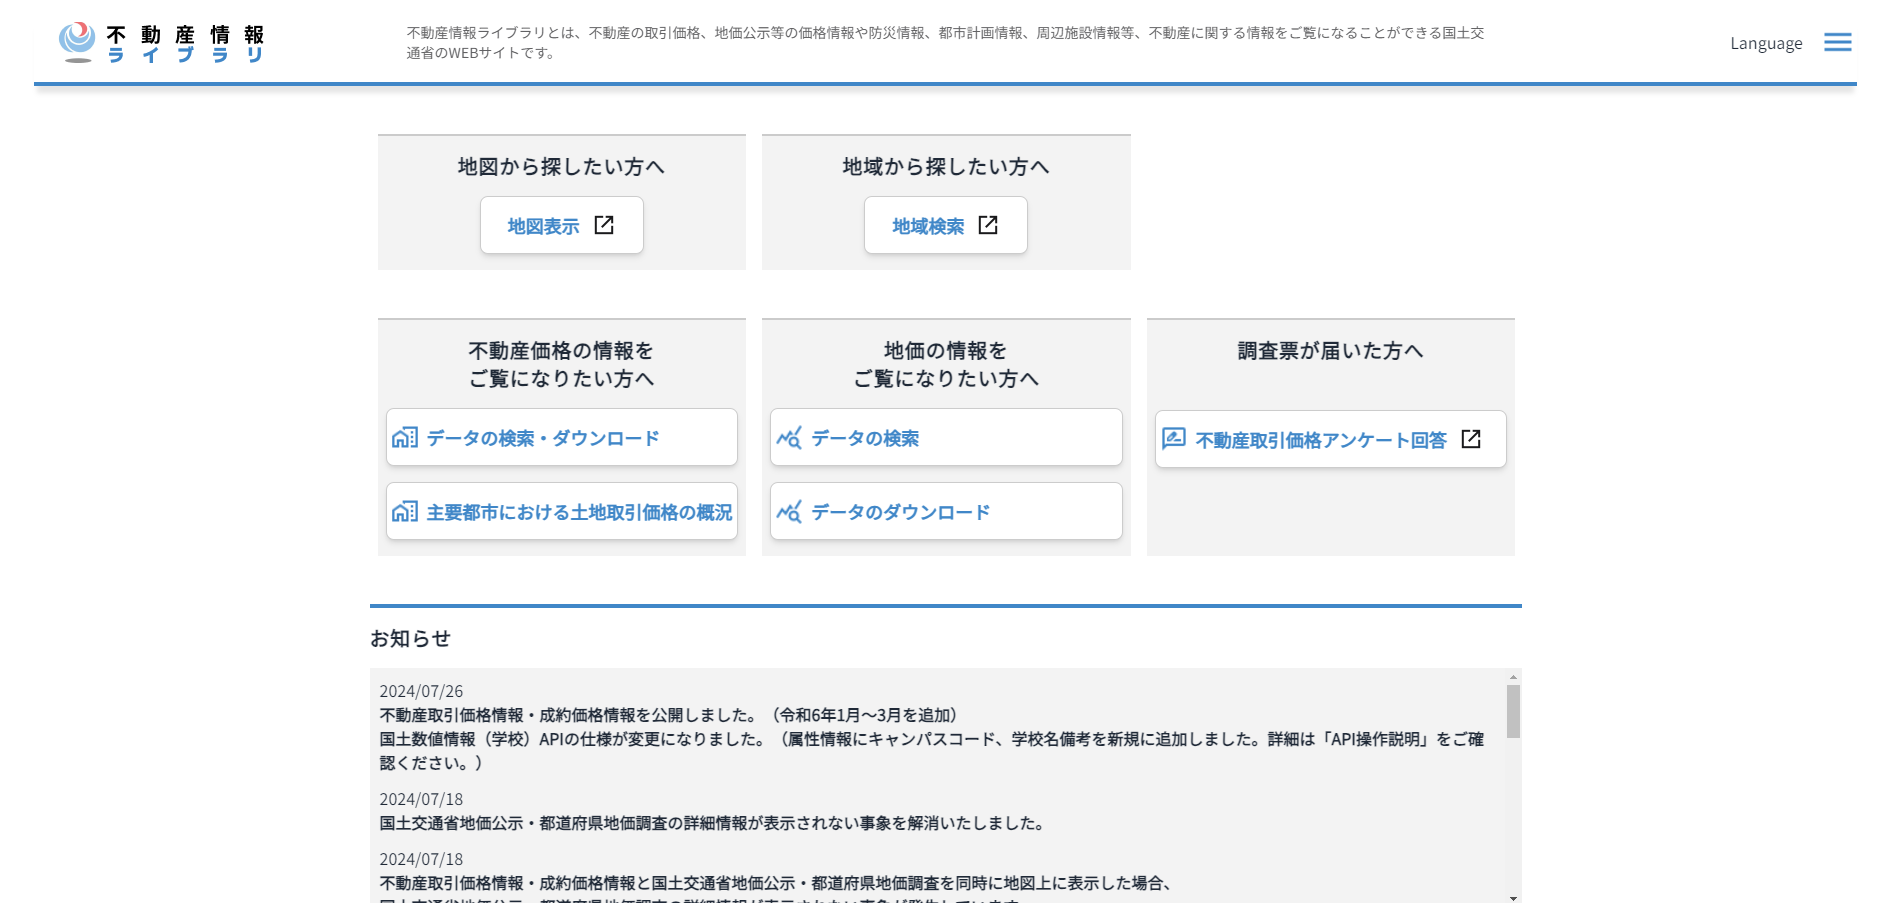Viewport: 1893px width, 903px height.
Task: Click the 地価の情報をご覧になりたい方へ heading
Action: coord(945,364)
